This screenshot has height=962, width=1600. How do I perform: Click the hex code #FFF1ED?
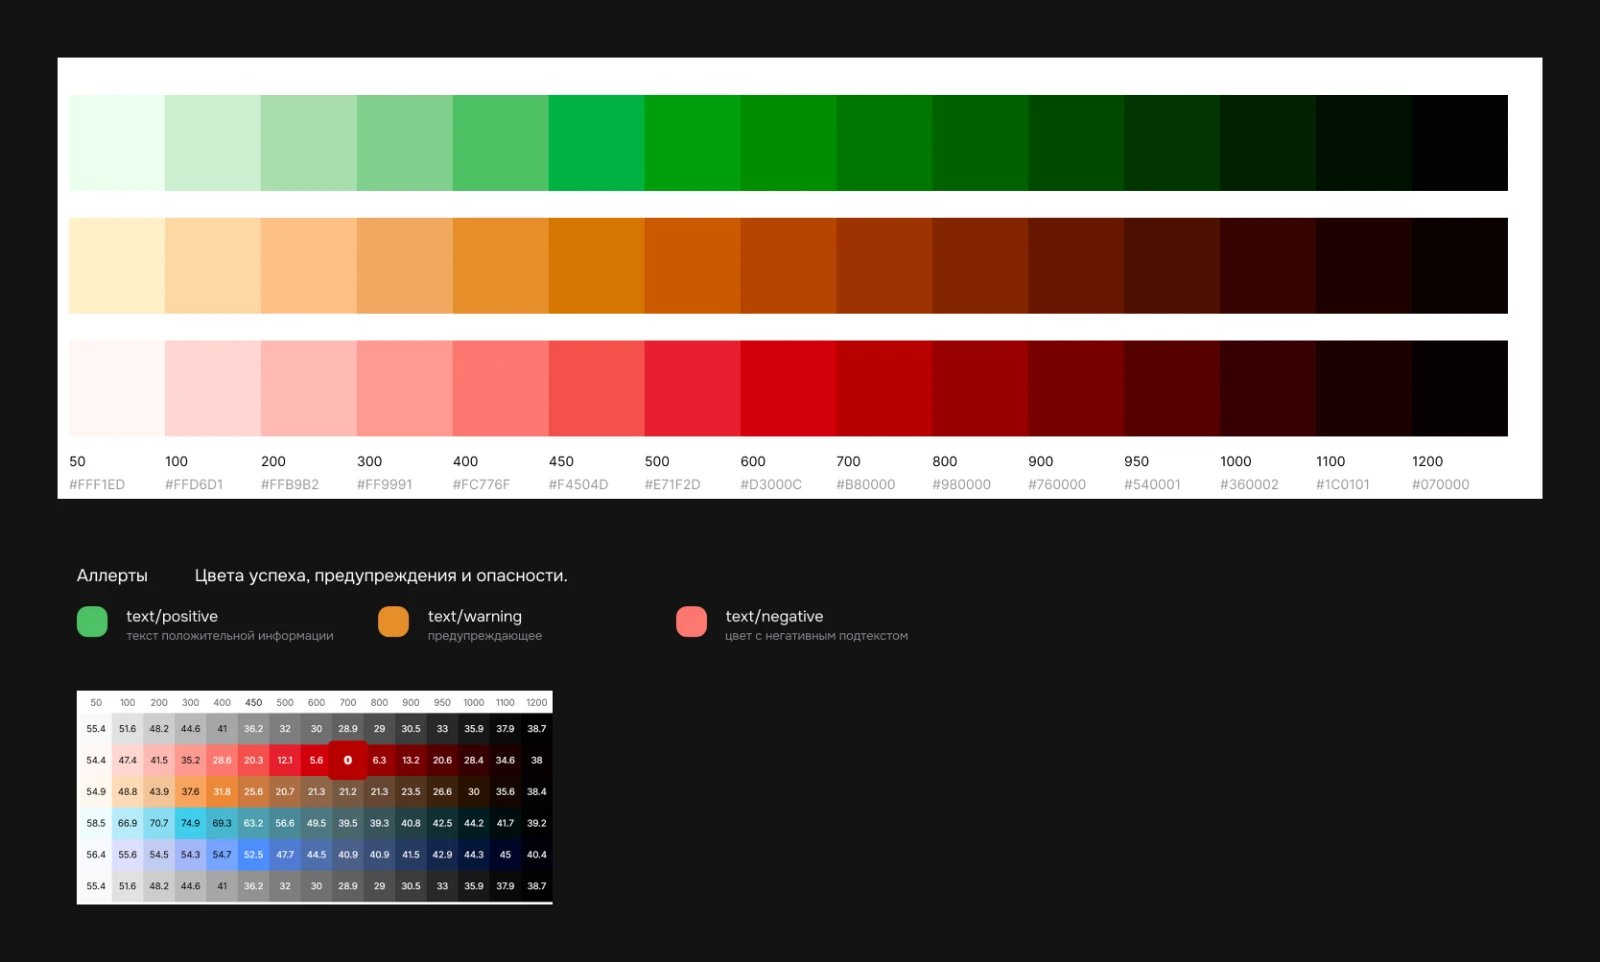click(97, 485)
